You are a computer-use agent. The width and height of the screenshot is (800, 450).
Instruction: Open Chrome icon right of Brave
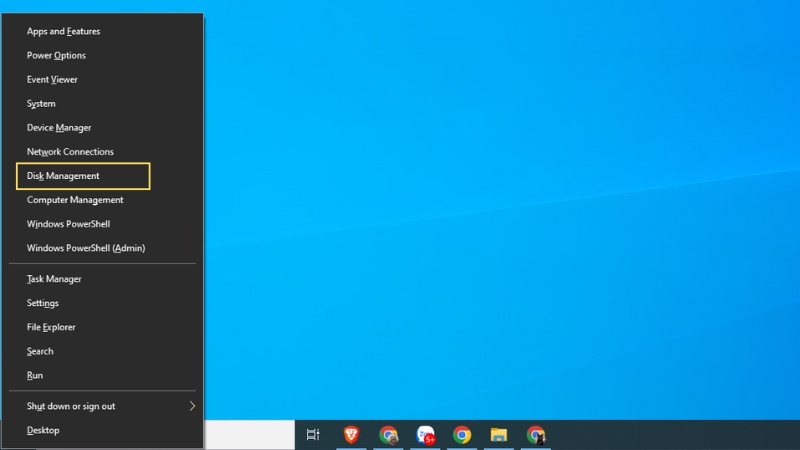(x=388, y=435)
